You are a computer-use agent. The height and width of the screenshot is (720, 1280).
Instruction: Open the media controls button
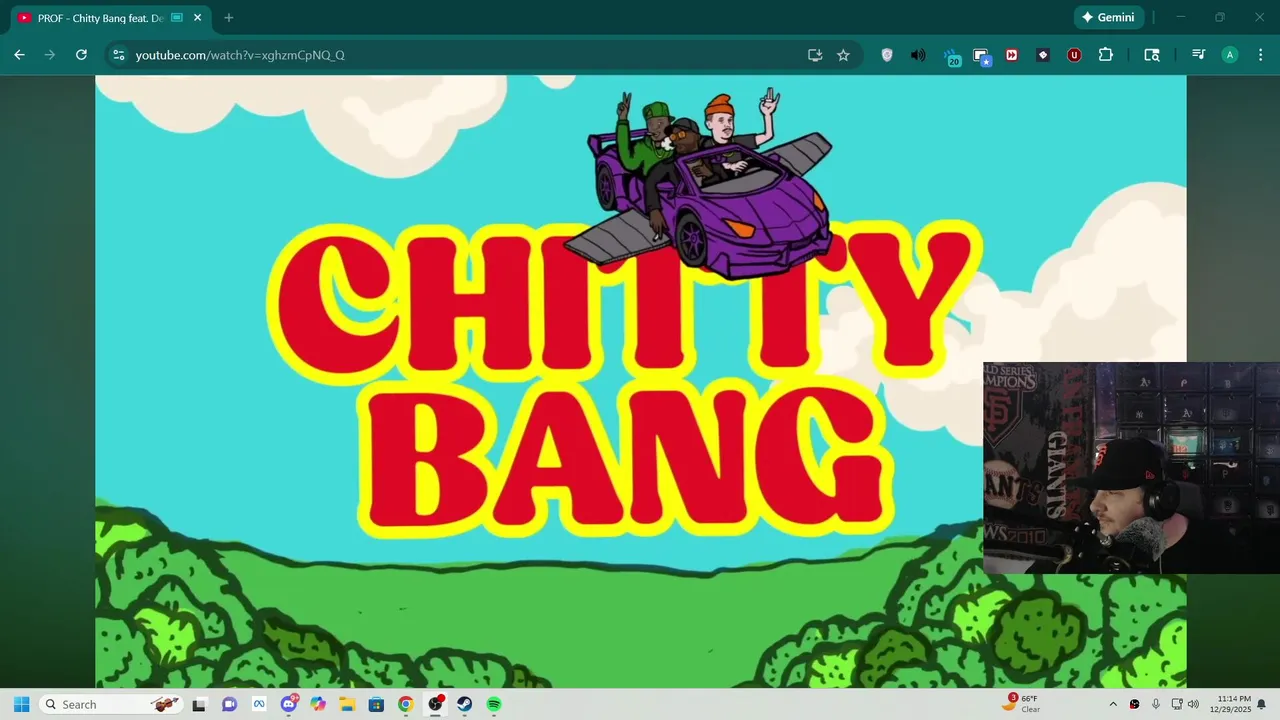(x=1198, y=55)
